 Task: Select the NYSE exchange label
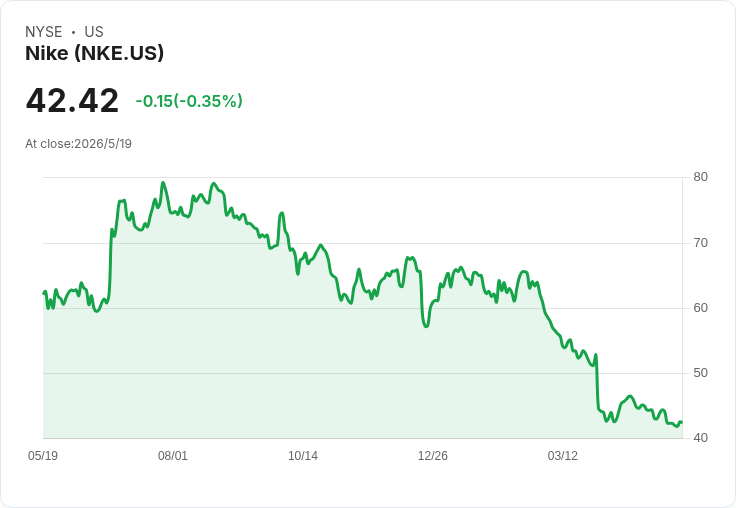click(44, 32)
